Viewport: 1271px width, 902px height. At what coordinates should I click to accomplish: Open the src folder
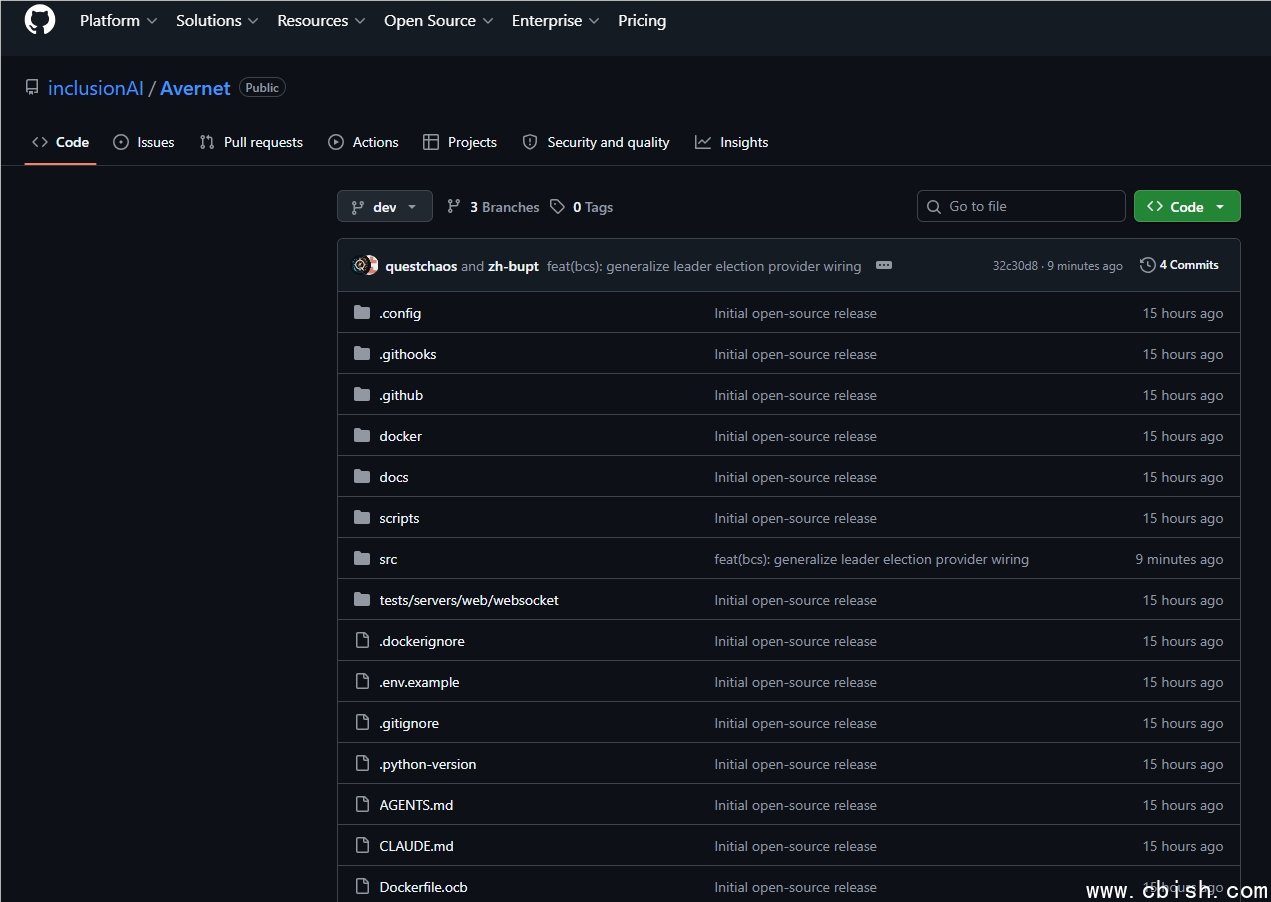(x=388, y=559)
